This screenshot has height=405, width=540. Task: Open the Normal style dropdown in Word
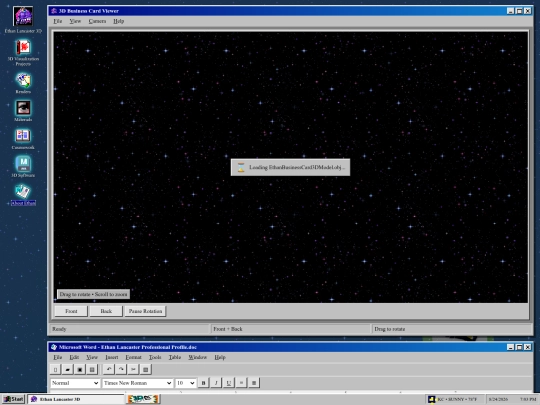tap(75, 383)
